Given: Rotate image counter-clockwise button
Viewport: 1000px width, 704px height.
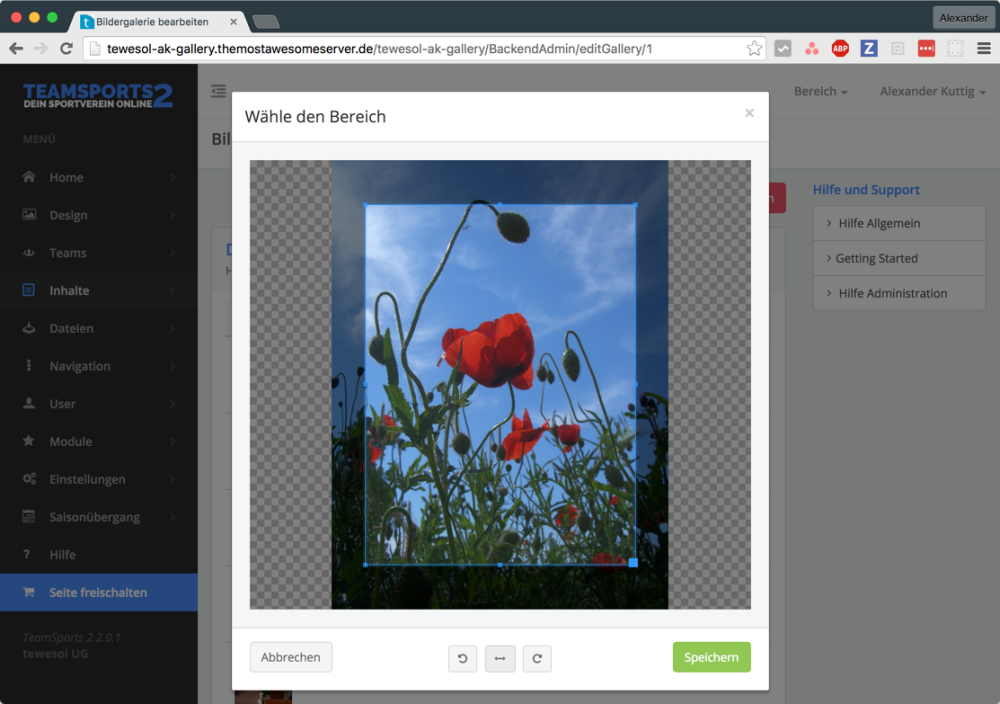Looking at the screenshot, I should pyautogui.click(x=462, y=658).
